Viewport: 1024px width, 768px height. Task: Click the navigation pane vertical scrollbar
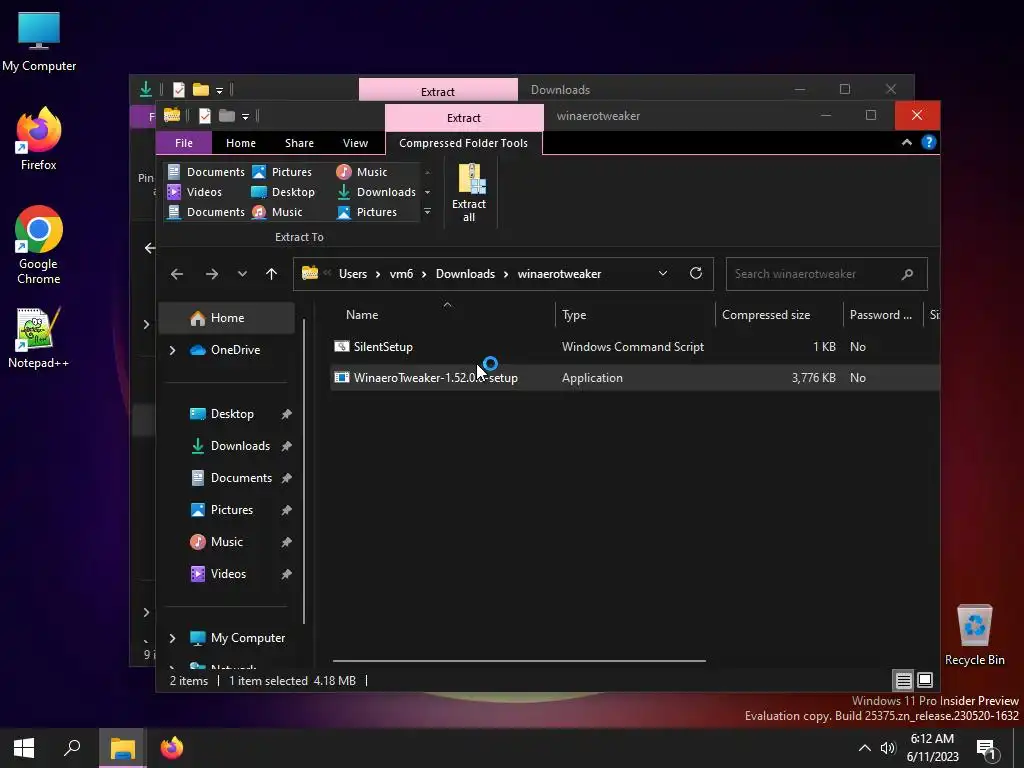304,470
